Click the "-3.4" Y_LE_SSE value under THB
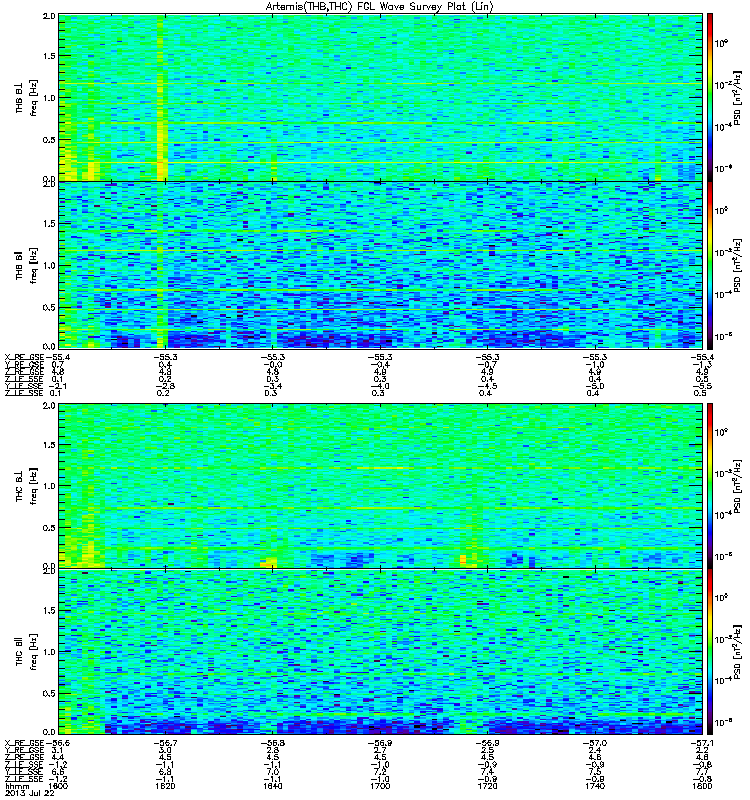The width and height of the screenshot is (750, 800). tap(272, 386)
